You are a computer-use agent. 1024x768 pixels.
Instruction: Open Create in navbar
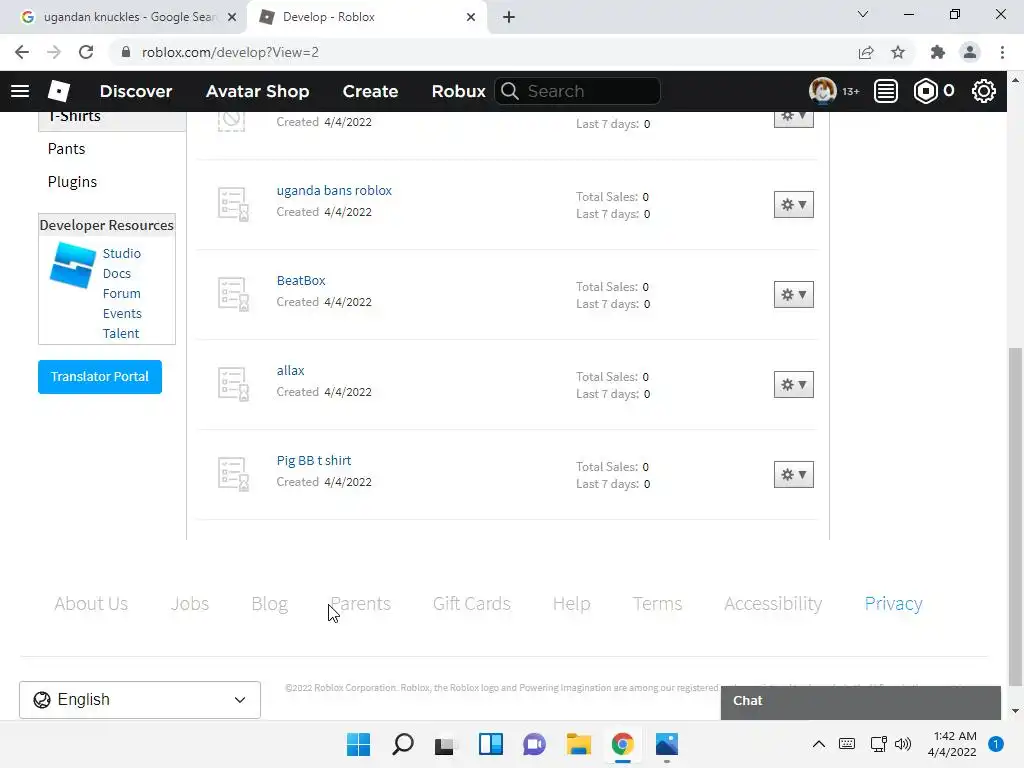370,91
